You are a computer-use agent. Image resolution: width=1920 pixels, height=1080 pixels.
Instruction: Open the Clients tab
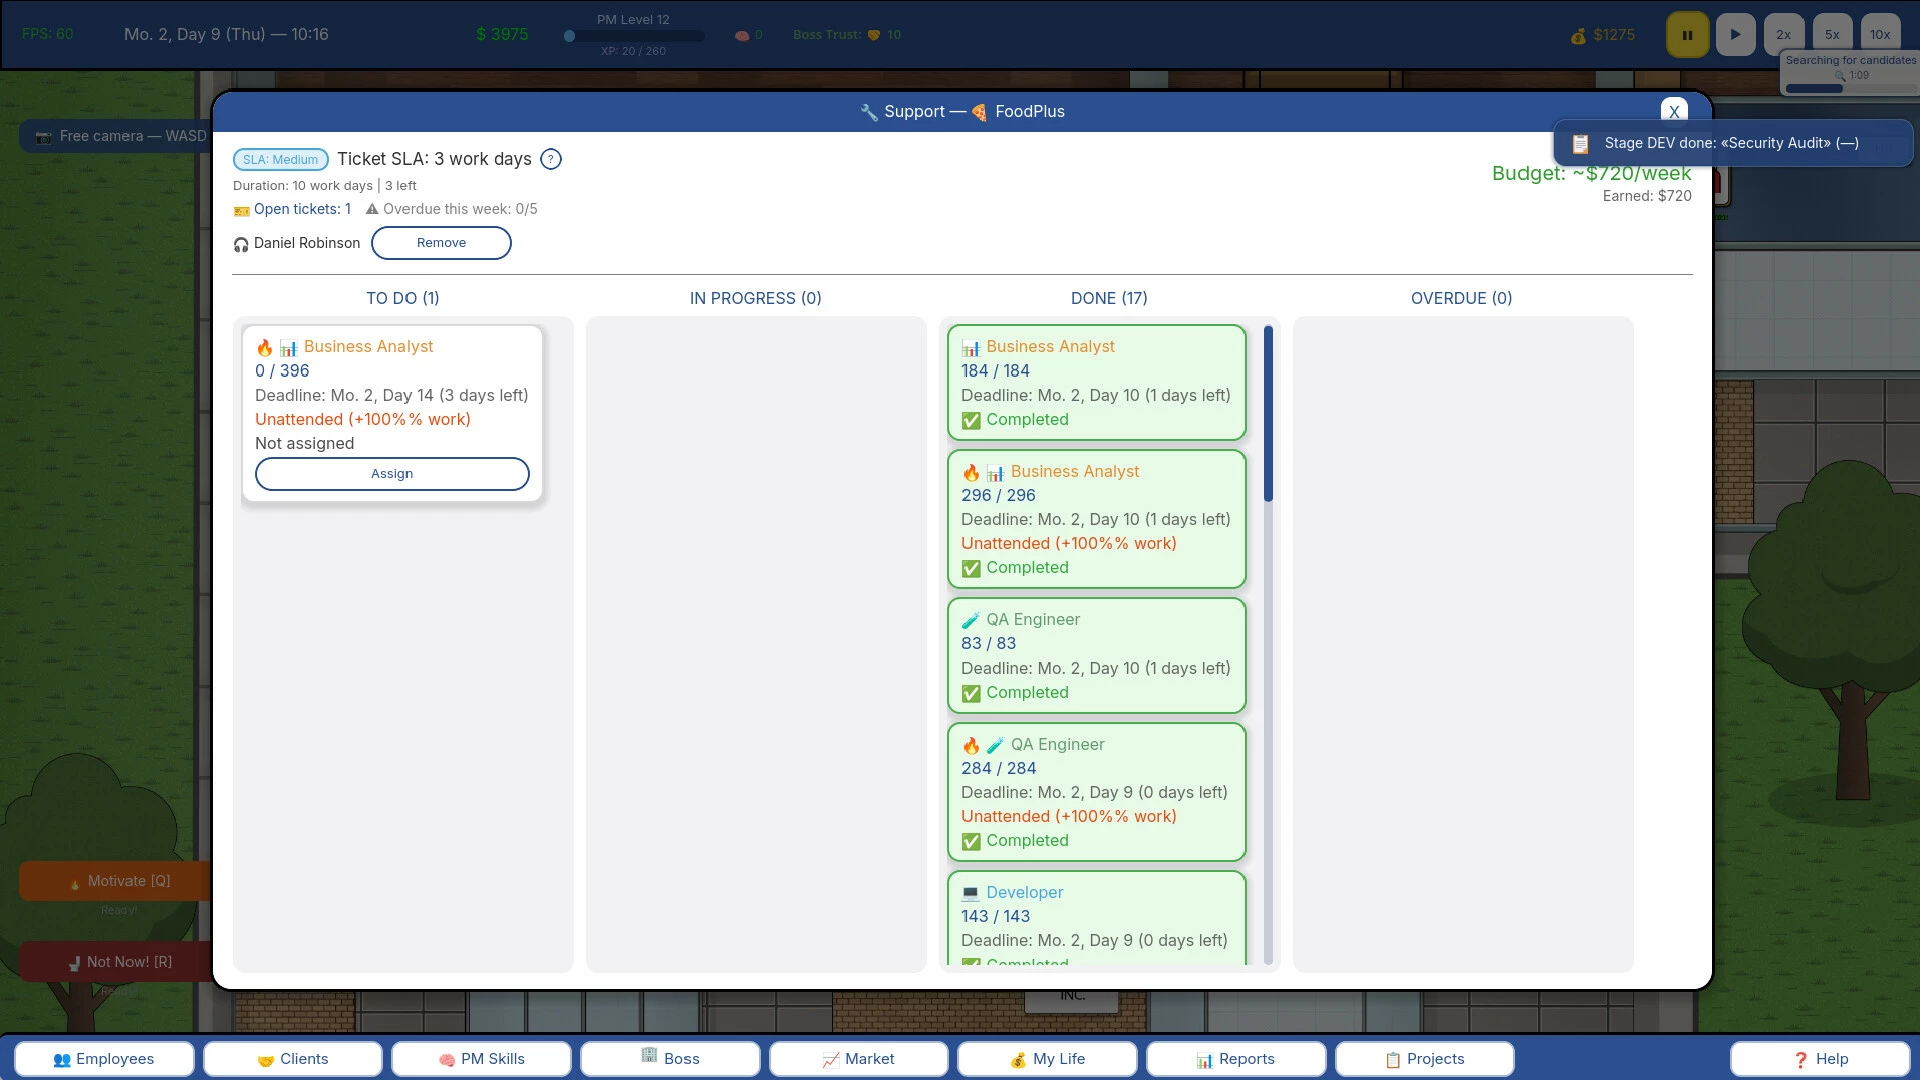point(293,1059)
